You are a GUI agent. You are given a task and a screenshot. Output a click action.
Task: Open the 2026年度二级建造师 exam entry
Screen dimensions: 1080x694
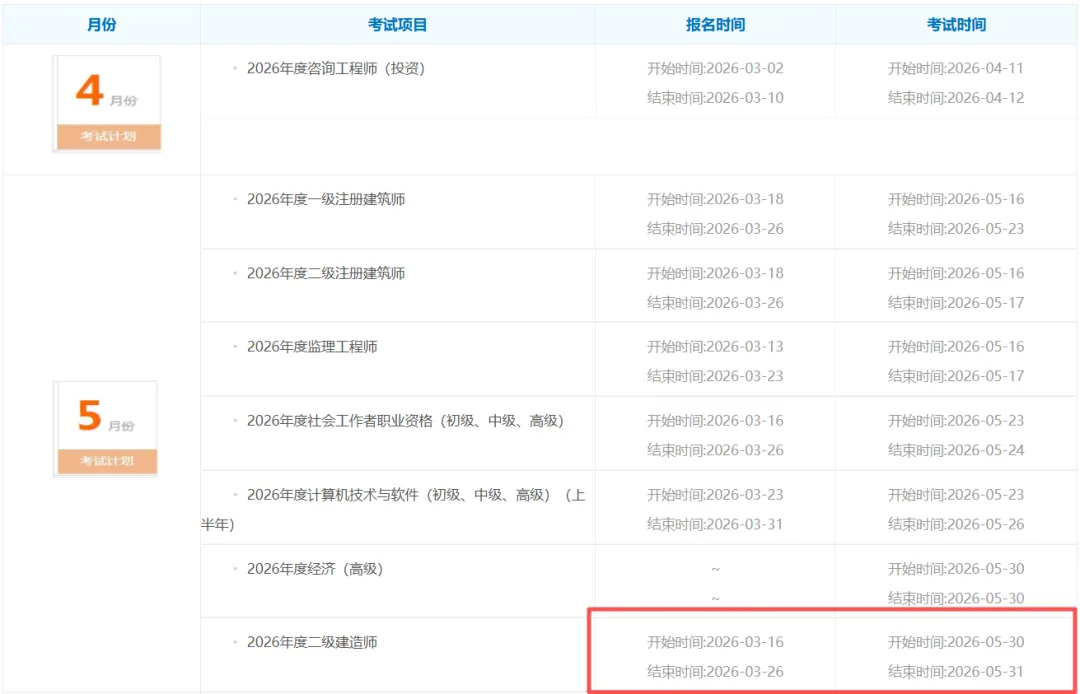313,642
